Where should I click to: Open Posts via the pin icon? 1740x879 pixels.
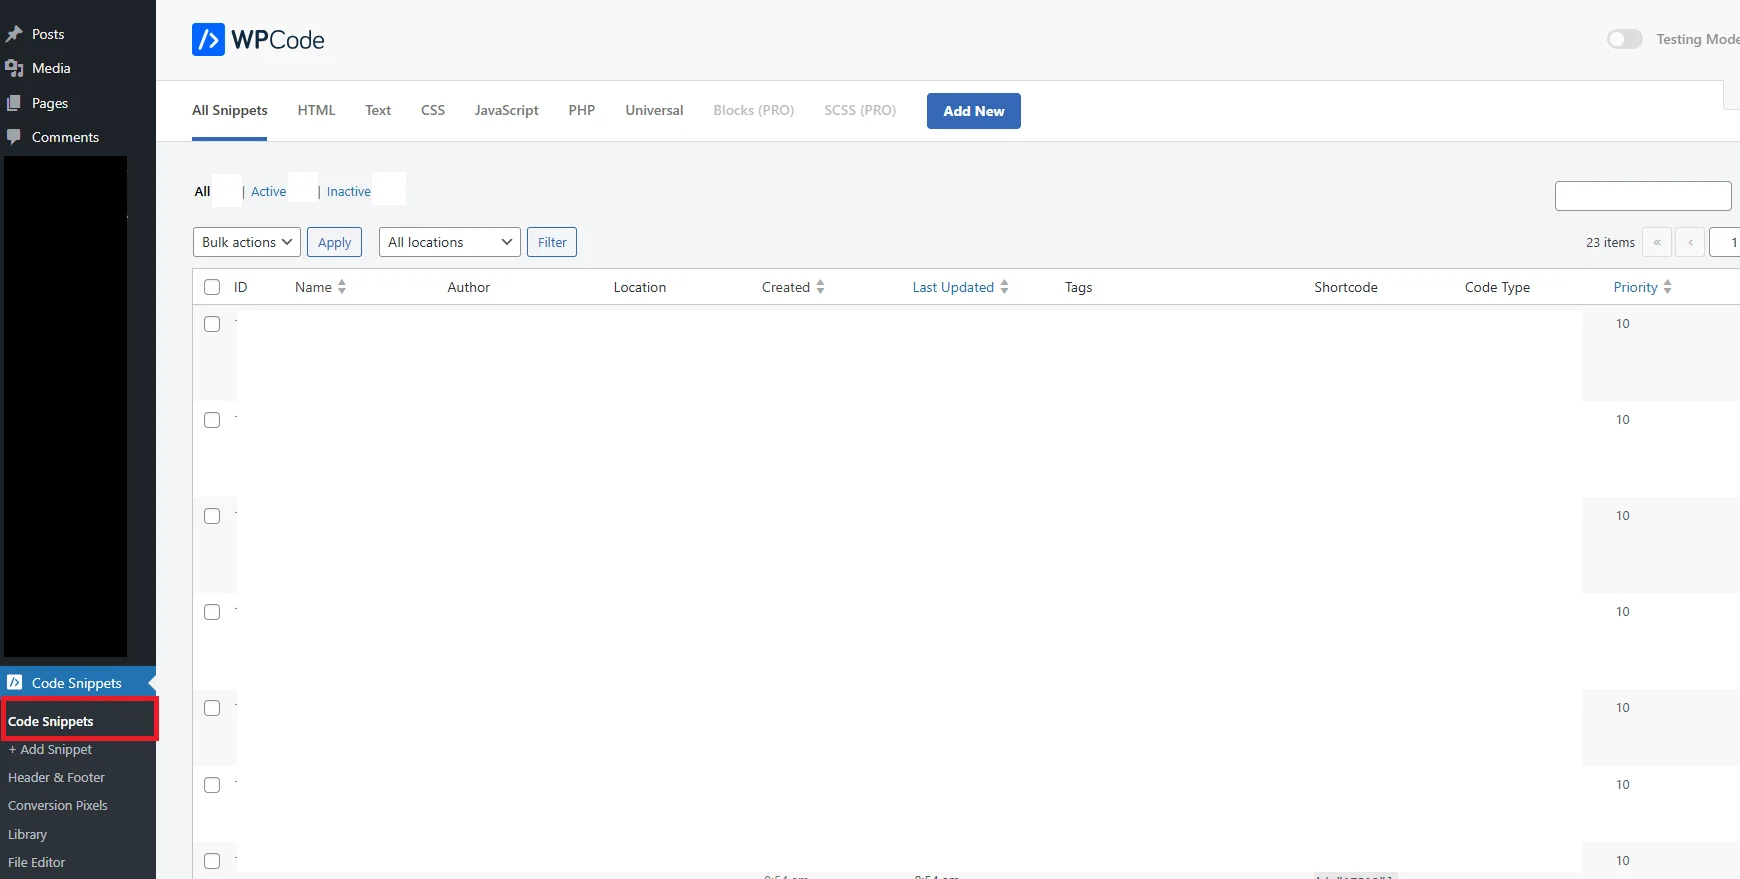pos(14,34)
